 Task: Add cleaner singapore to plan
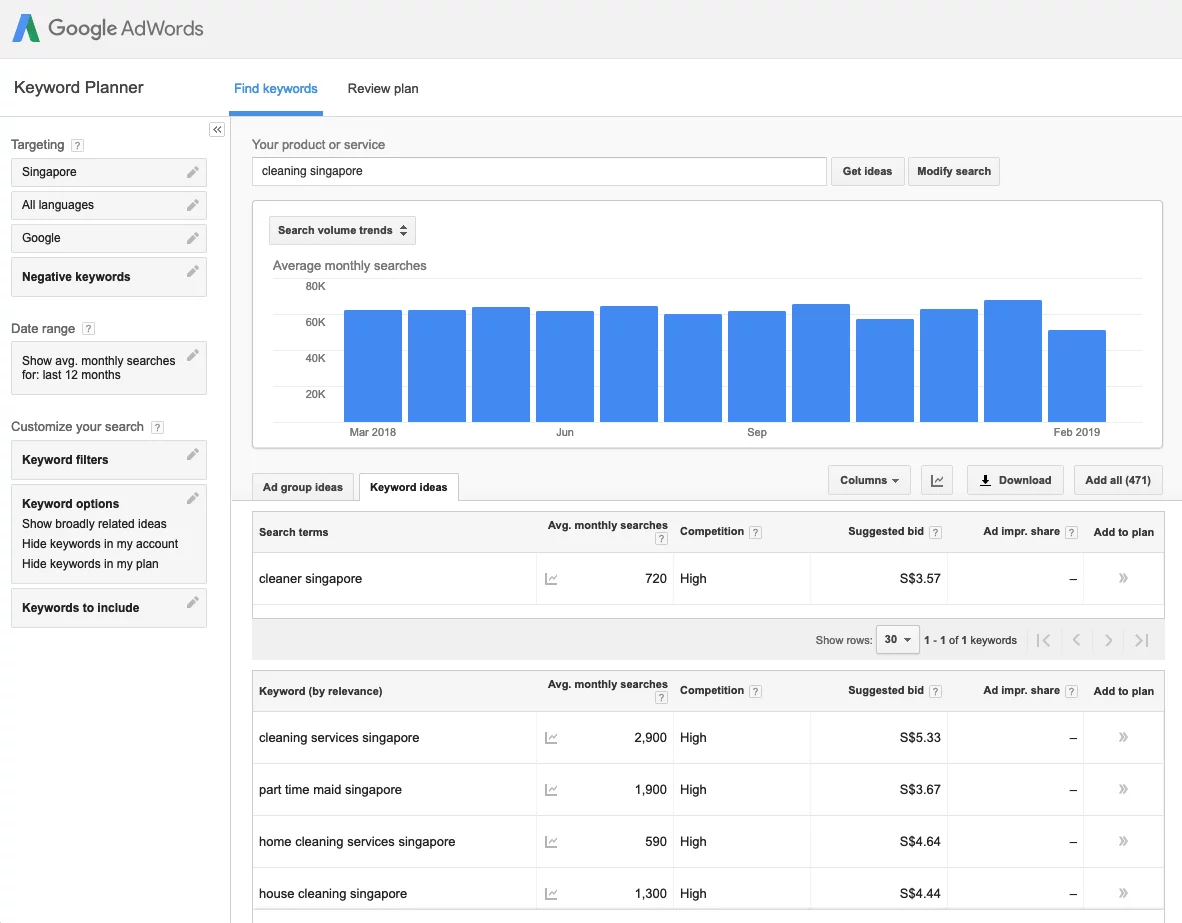click(x=1123, y=578)
